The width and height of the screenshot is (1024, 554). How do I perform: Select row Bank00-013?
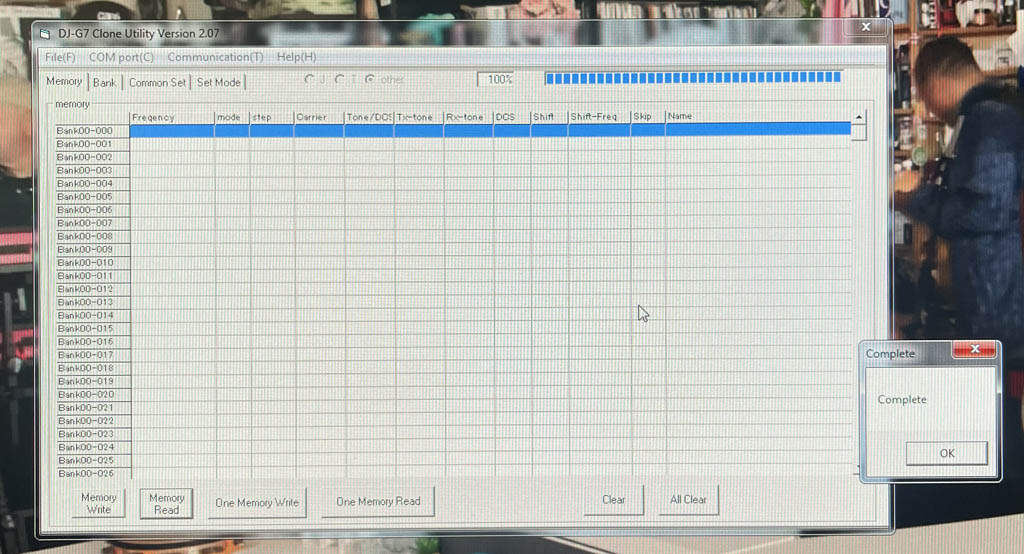click(93, 302)
